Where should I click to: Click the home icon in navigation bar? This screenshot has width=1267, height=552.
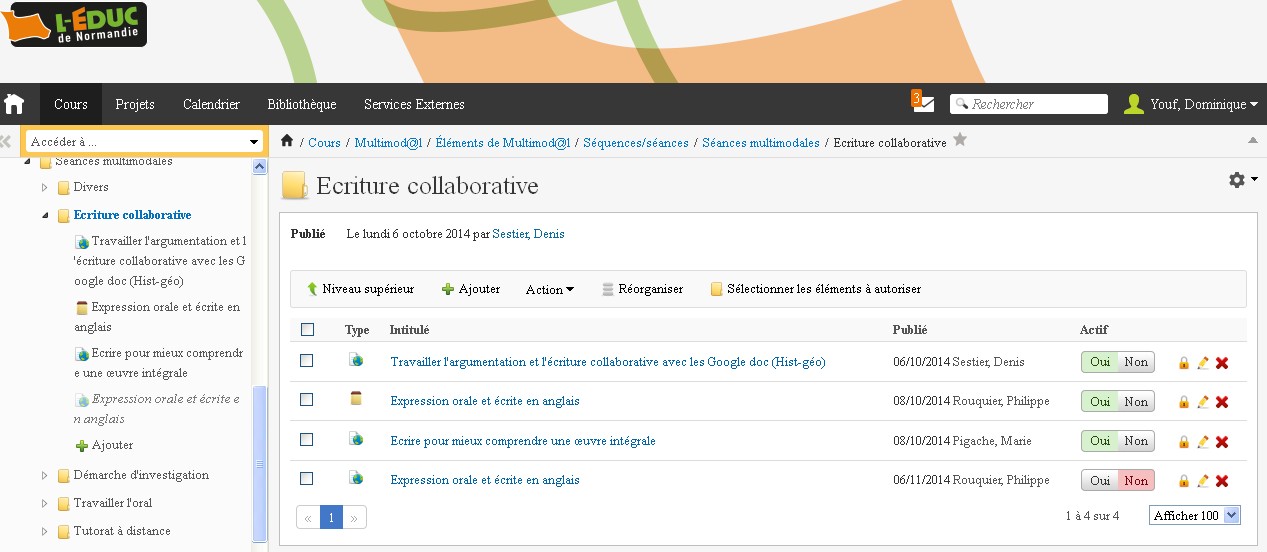[x=14, y=104]
